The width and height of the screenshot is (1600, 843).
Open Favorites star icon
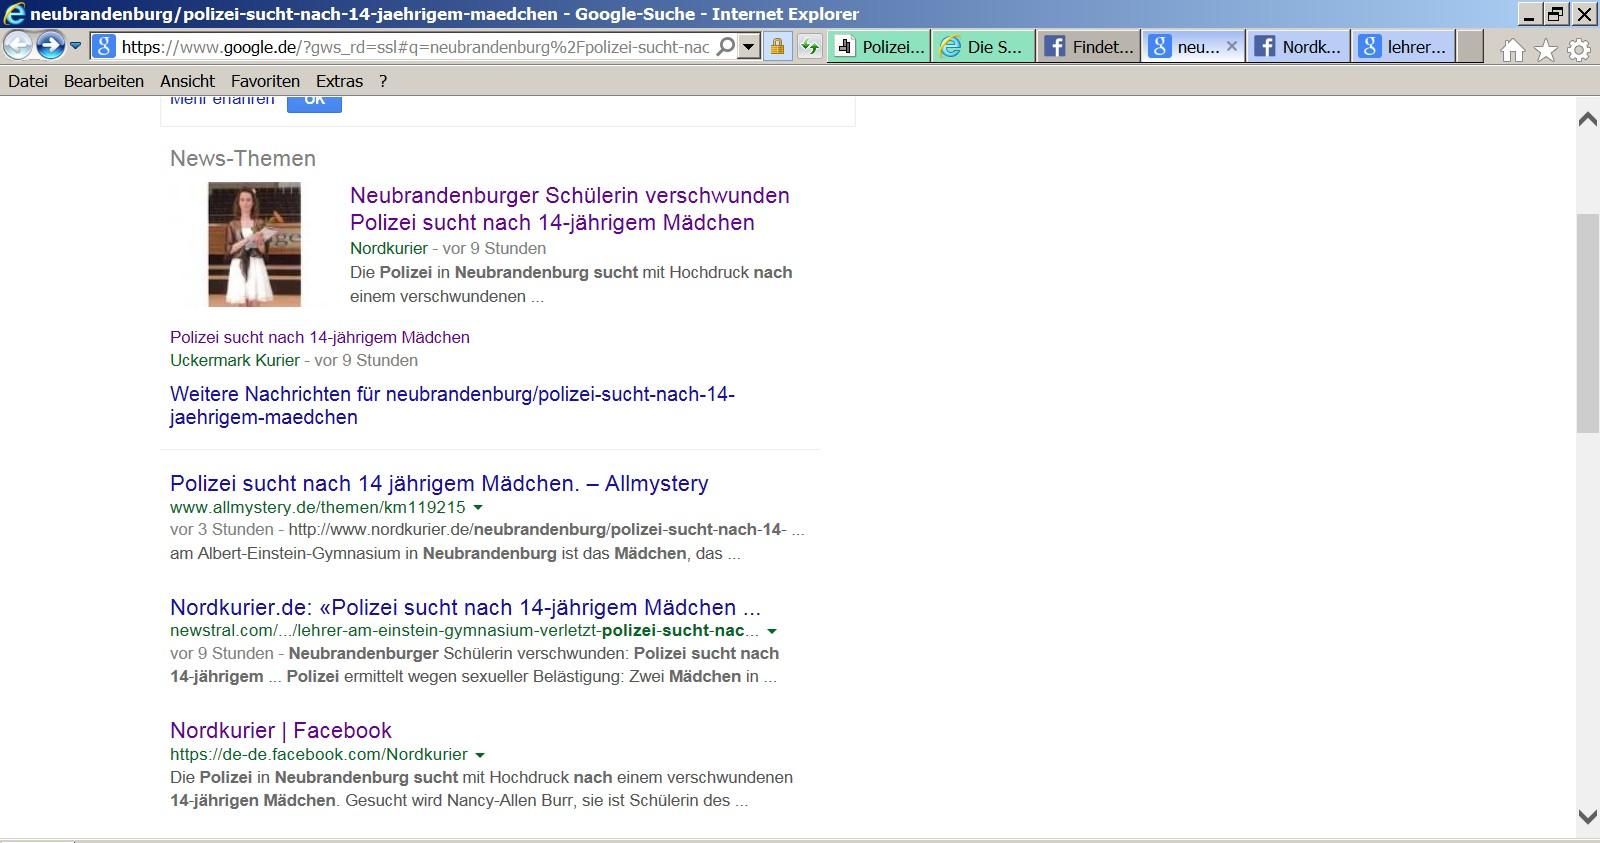[1546, 50]
